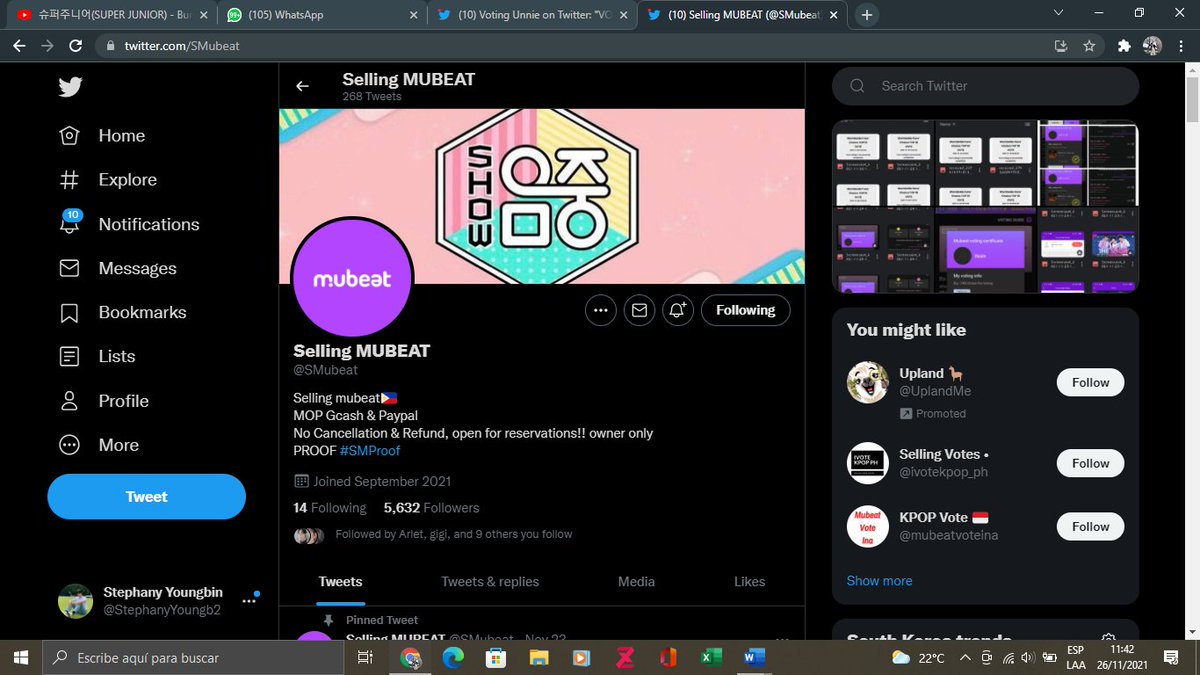The width and height of the screenshot is (1200, 675).
Task: Open Lists in the sidebar
Action: click(97, 356)
